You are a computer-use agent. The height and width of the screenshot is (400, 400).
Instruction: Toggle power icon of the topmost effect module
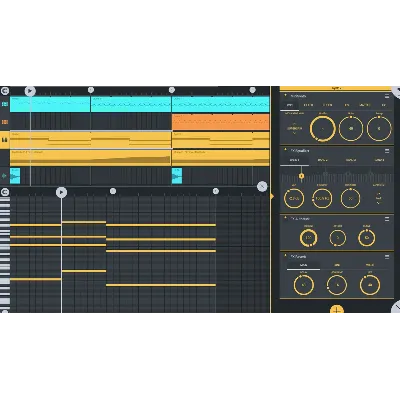[285, 96]
